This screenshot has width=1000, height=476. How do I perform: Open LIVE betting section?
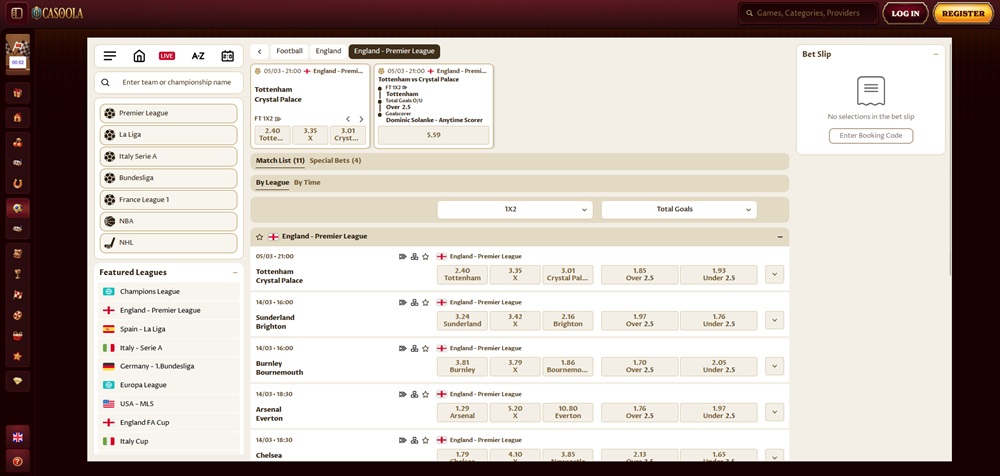[167, 56]
